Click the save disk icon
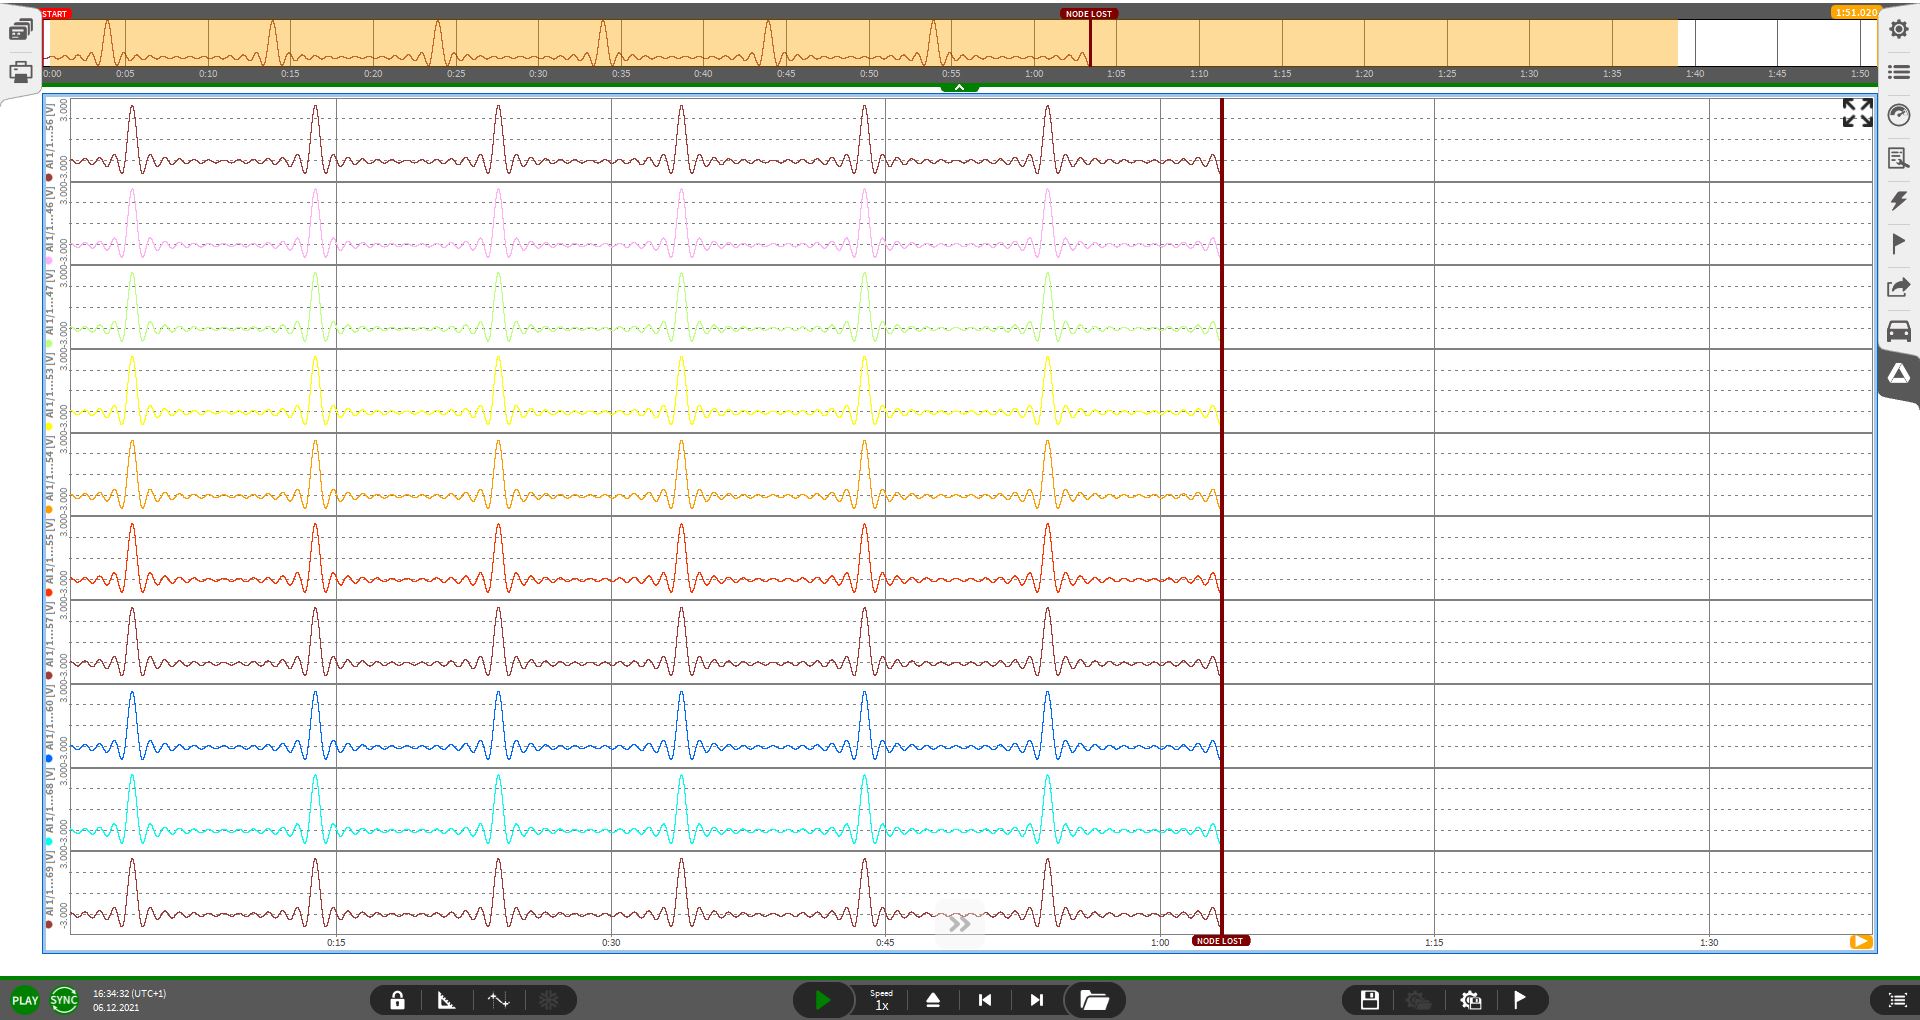 pos(1369,999)
